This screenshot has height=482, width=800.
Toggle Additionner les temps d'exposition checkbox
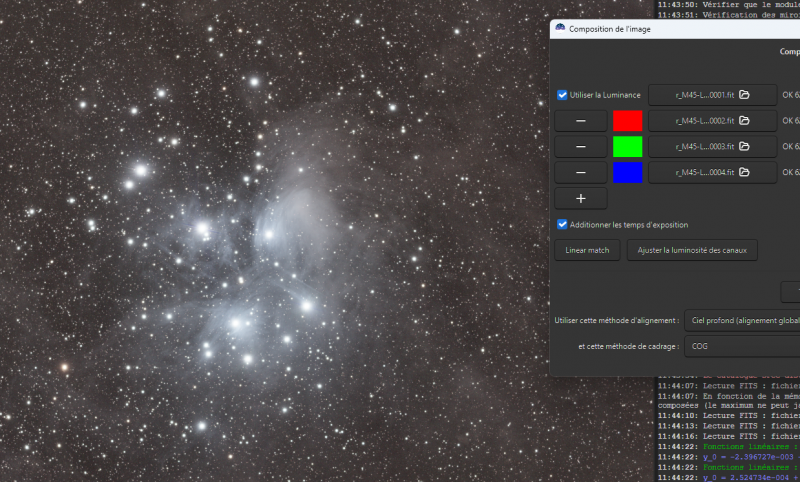(562, 224)
